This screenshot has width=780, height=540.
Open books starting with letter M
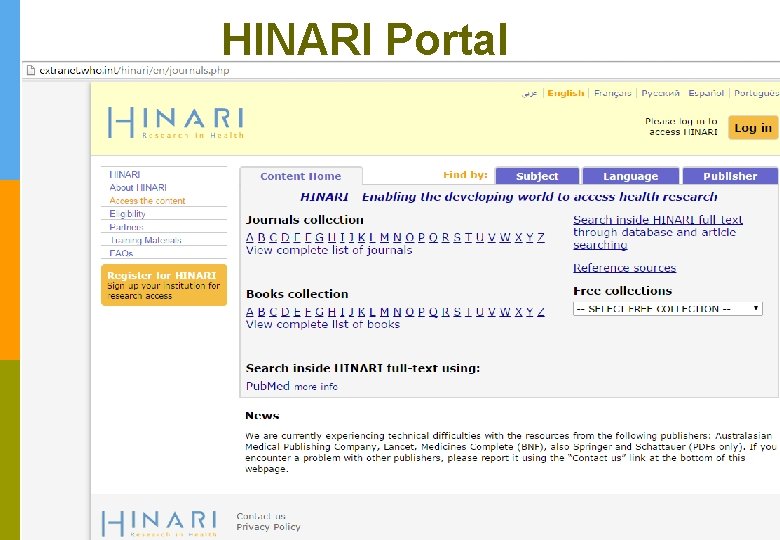(x=385, y=312)
